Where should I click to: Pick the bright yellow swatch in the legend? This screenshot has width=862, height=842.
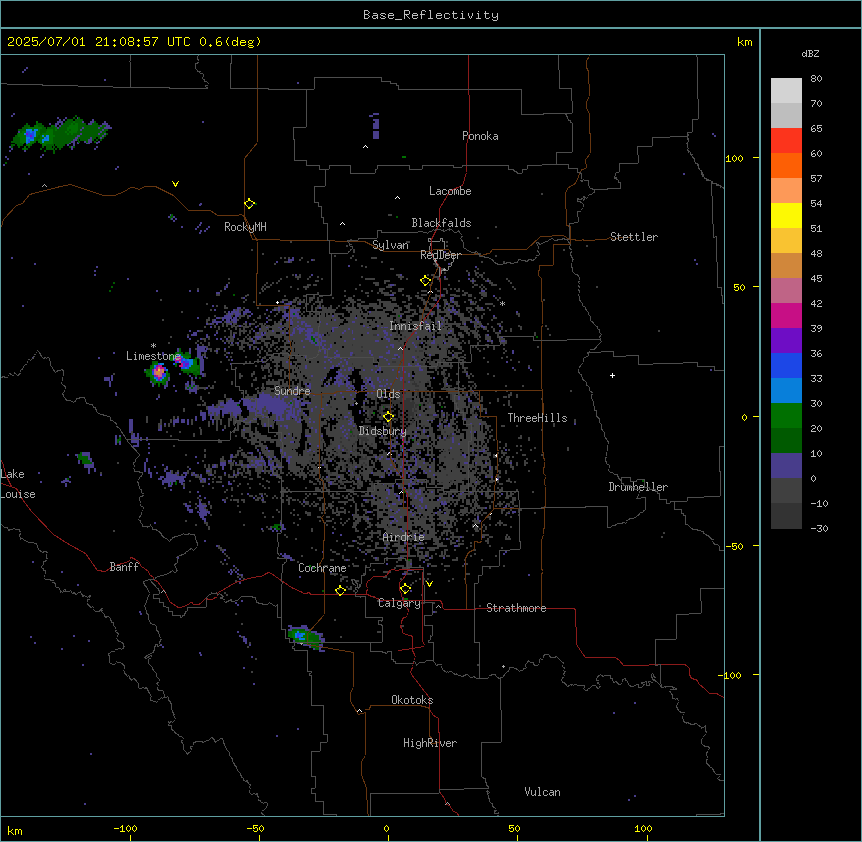tap(786, 215)
